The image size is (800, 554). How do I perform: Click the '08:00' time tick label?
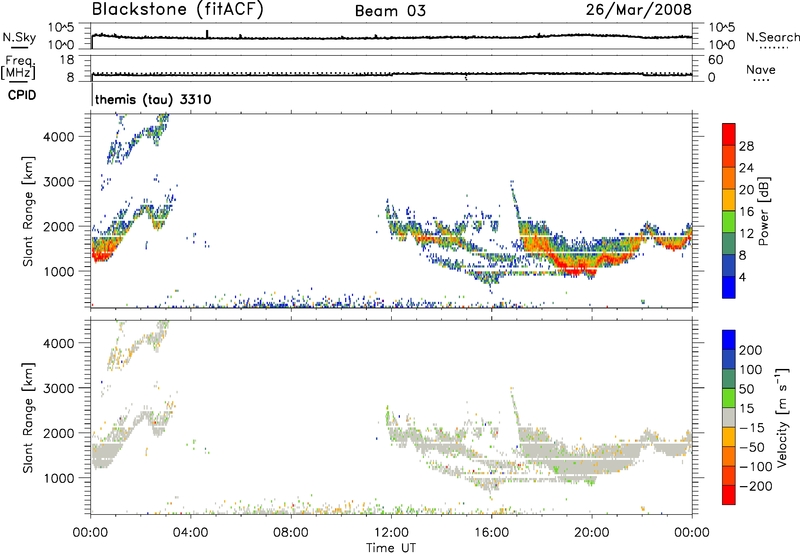tap(291, 533)
